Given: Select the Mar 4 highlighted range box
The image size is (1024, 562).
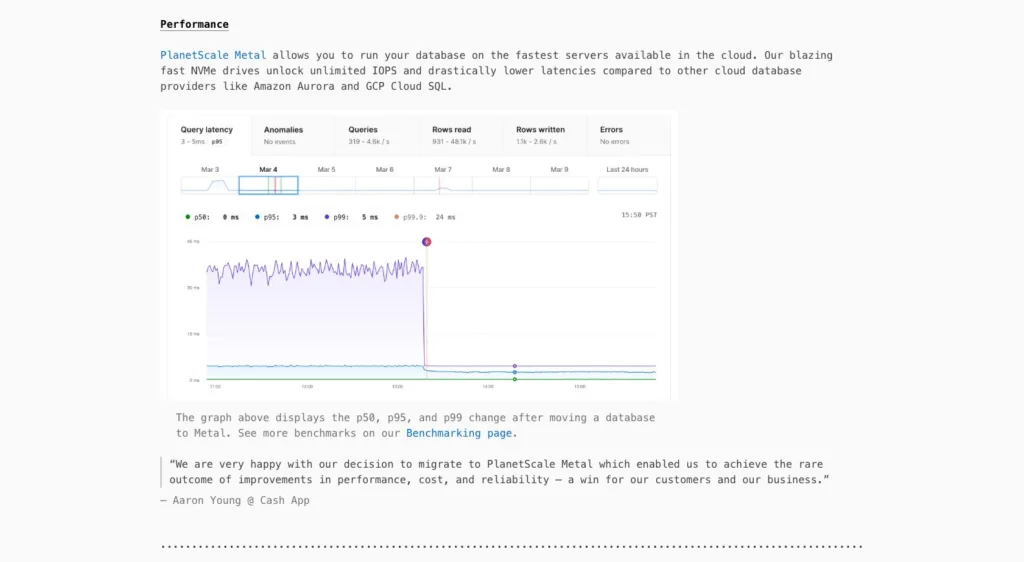Looking at the screenshot, I should click(268, 185).
